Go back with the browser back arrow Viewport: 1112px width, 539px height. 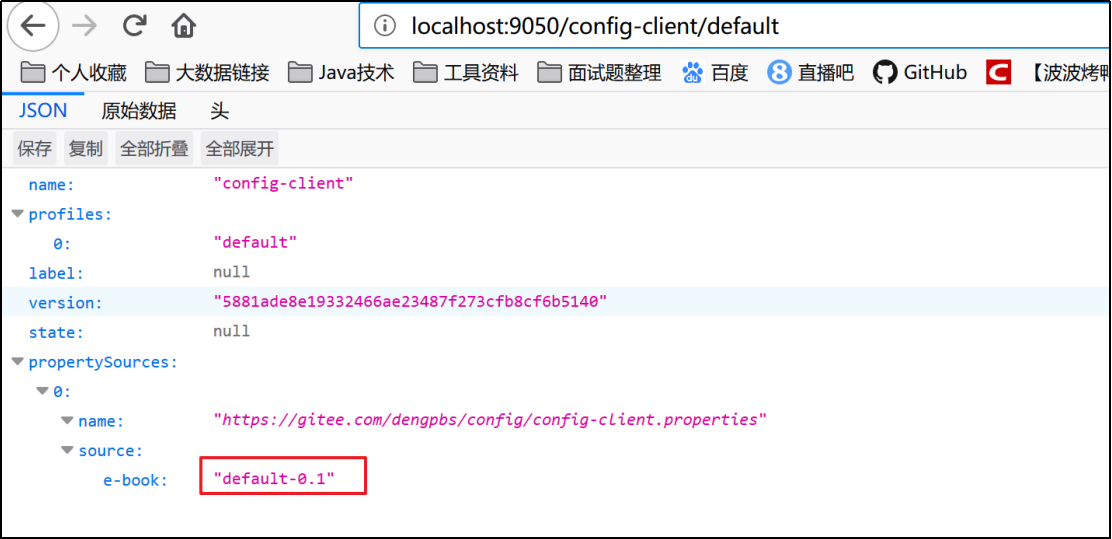33,26
